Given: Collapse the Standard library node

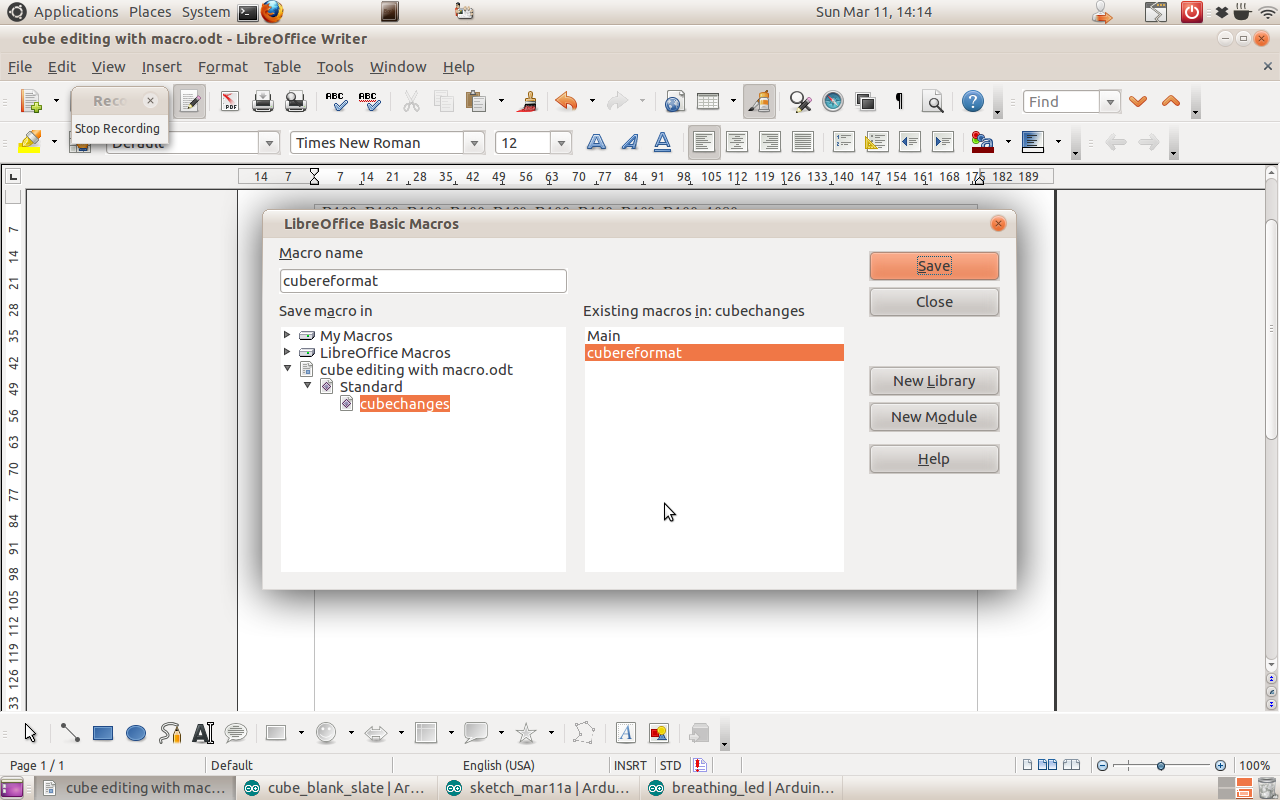Looking at the screenshot, I should (307, 386).
